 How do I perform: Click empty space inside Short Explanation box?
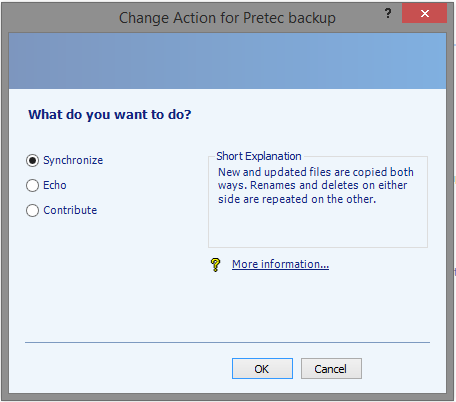point(317,227)
